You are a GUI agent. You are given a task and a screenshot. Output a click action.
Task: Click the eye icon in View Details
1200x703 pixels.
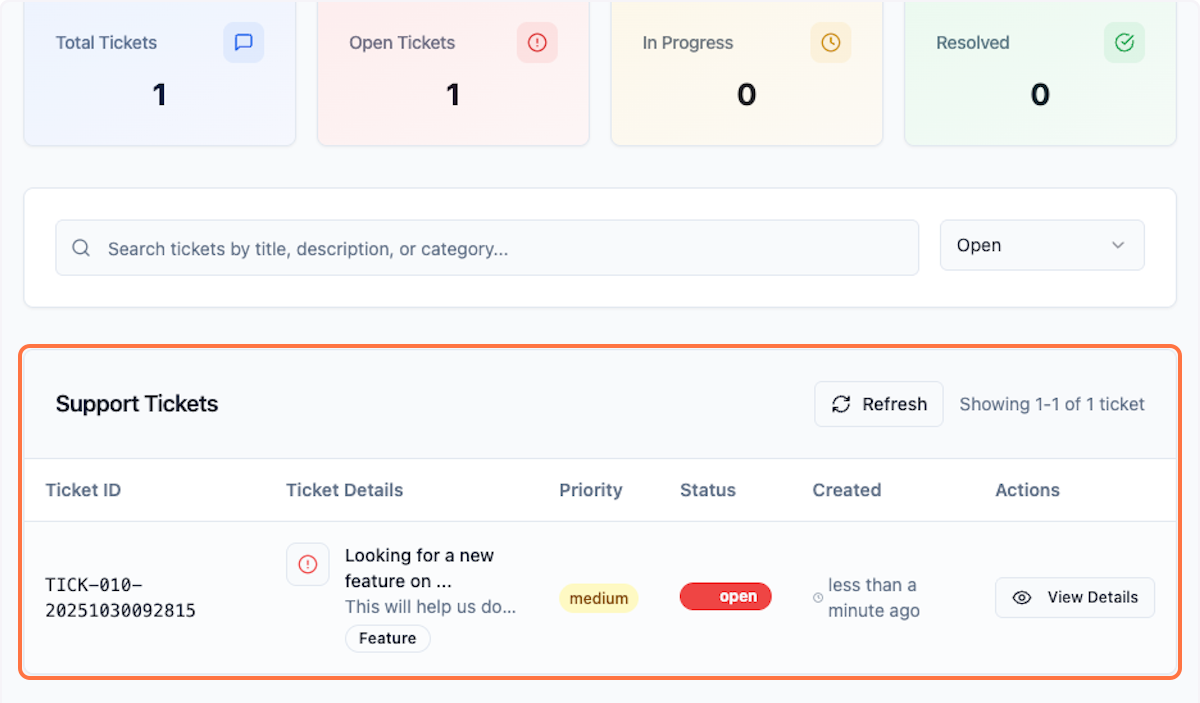point(1022,598)
